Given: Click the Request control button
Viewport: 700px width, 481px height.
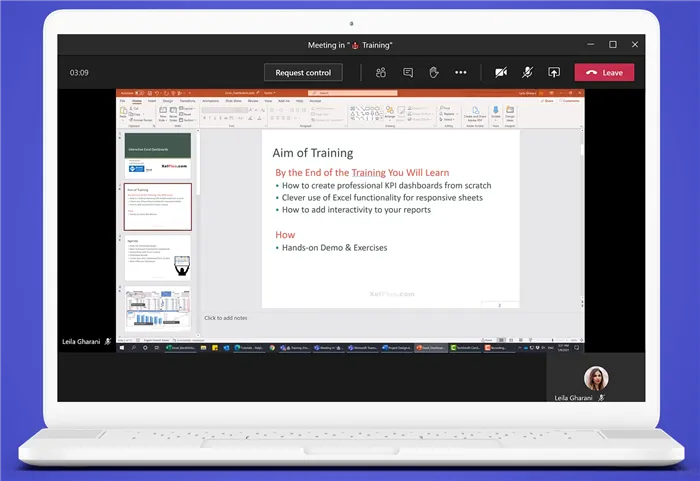Looking at the screenshot, I should pos(303,72).
